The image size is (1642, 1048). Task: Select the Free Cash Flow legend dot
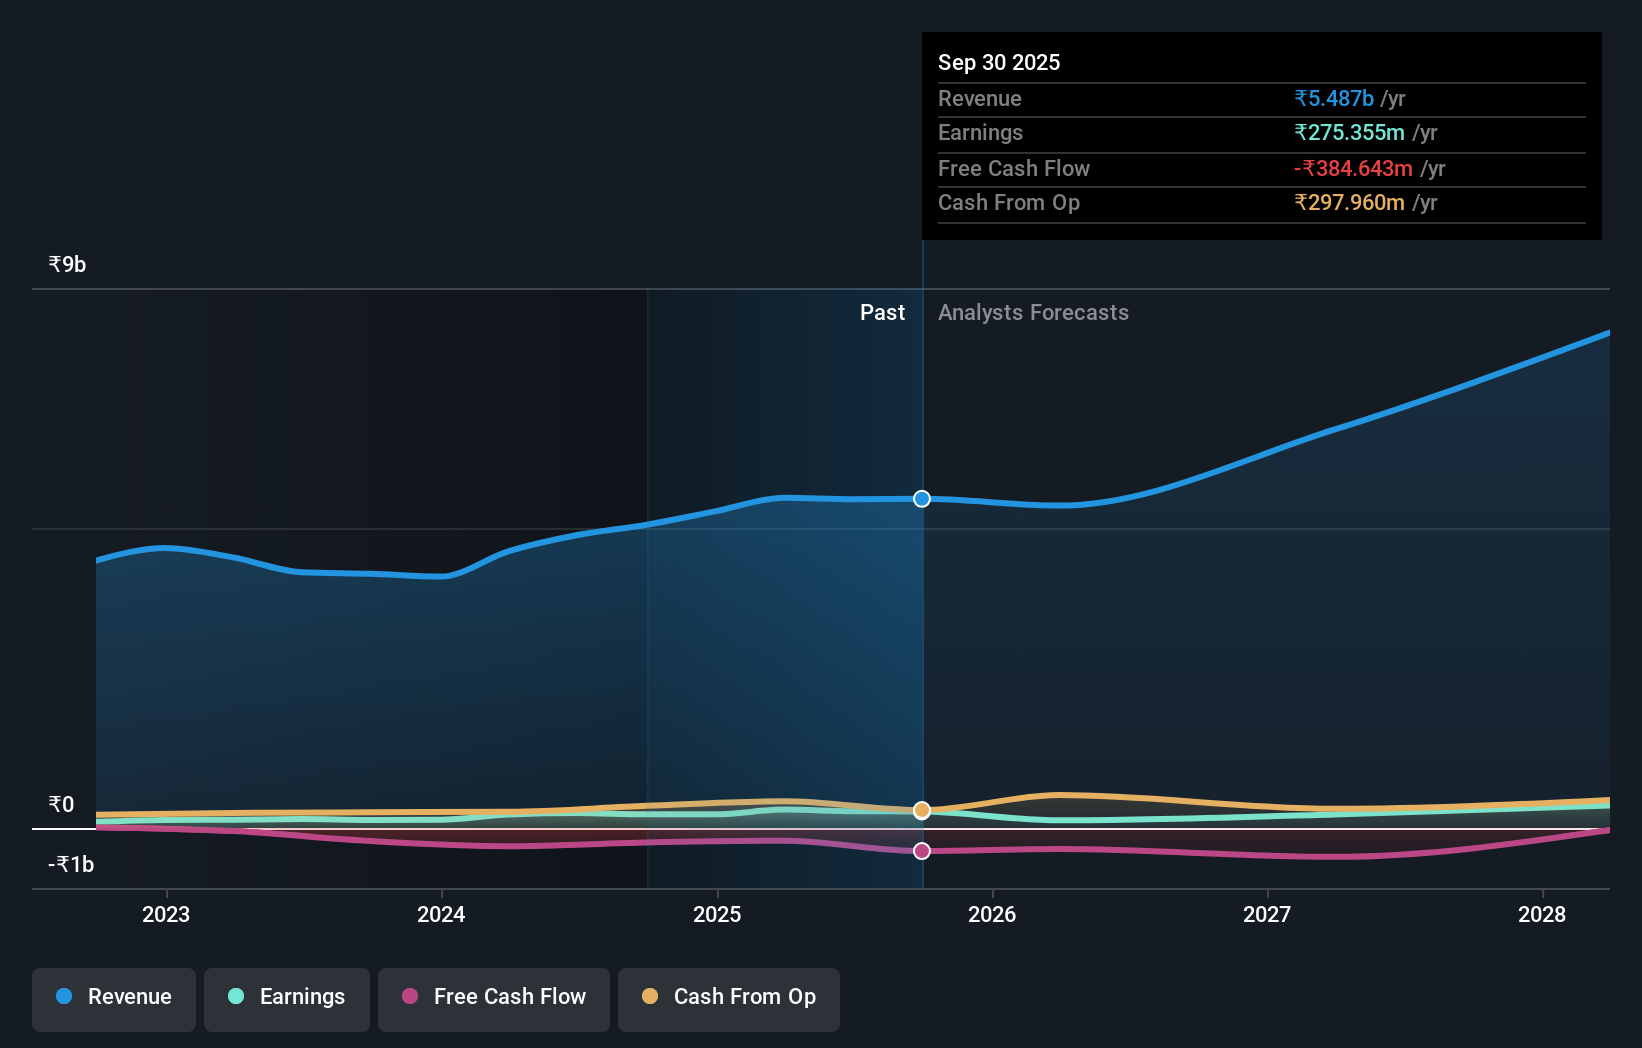pos(410,997)
